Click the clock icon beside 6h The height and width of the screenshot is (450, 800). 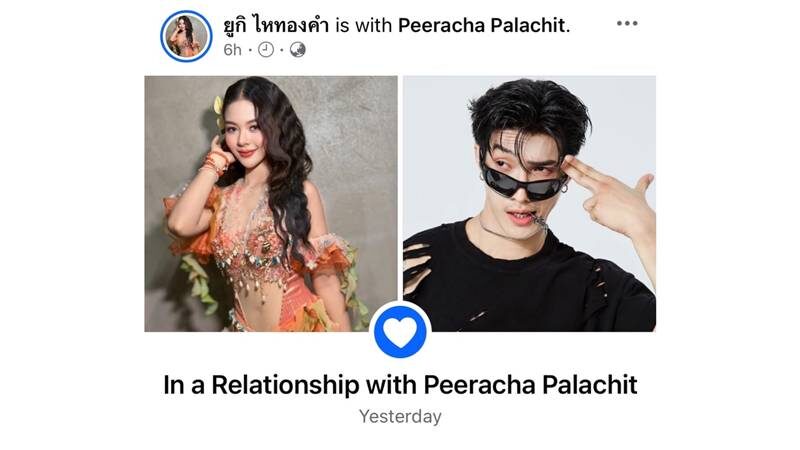click(x=266, y=49)
